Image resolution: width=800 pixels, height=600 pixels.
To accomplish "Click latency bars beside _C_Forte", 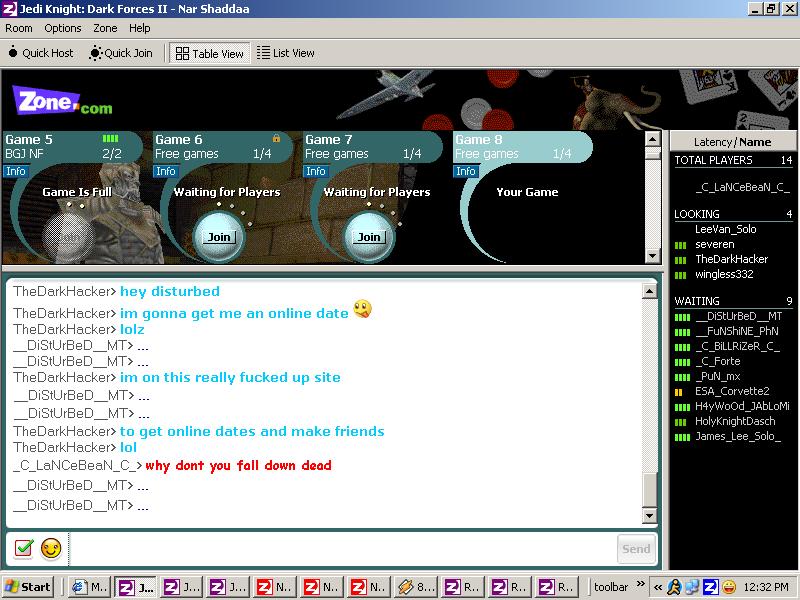I will pos(682,362).
